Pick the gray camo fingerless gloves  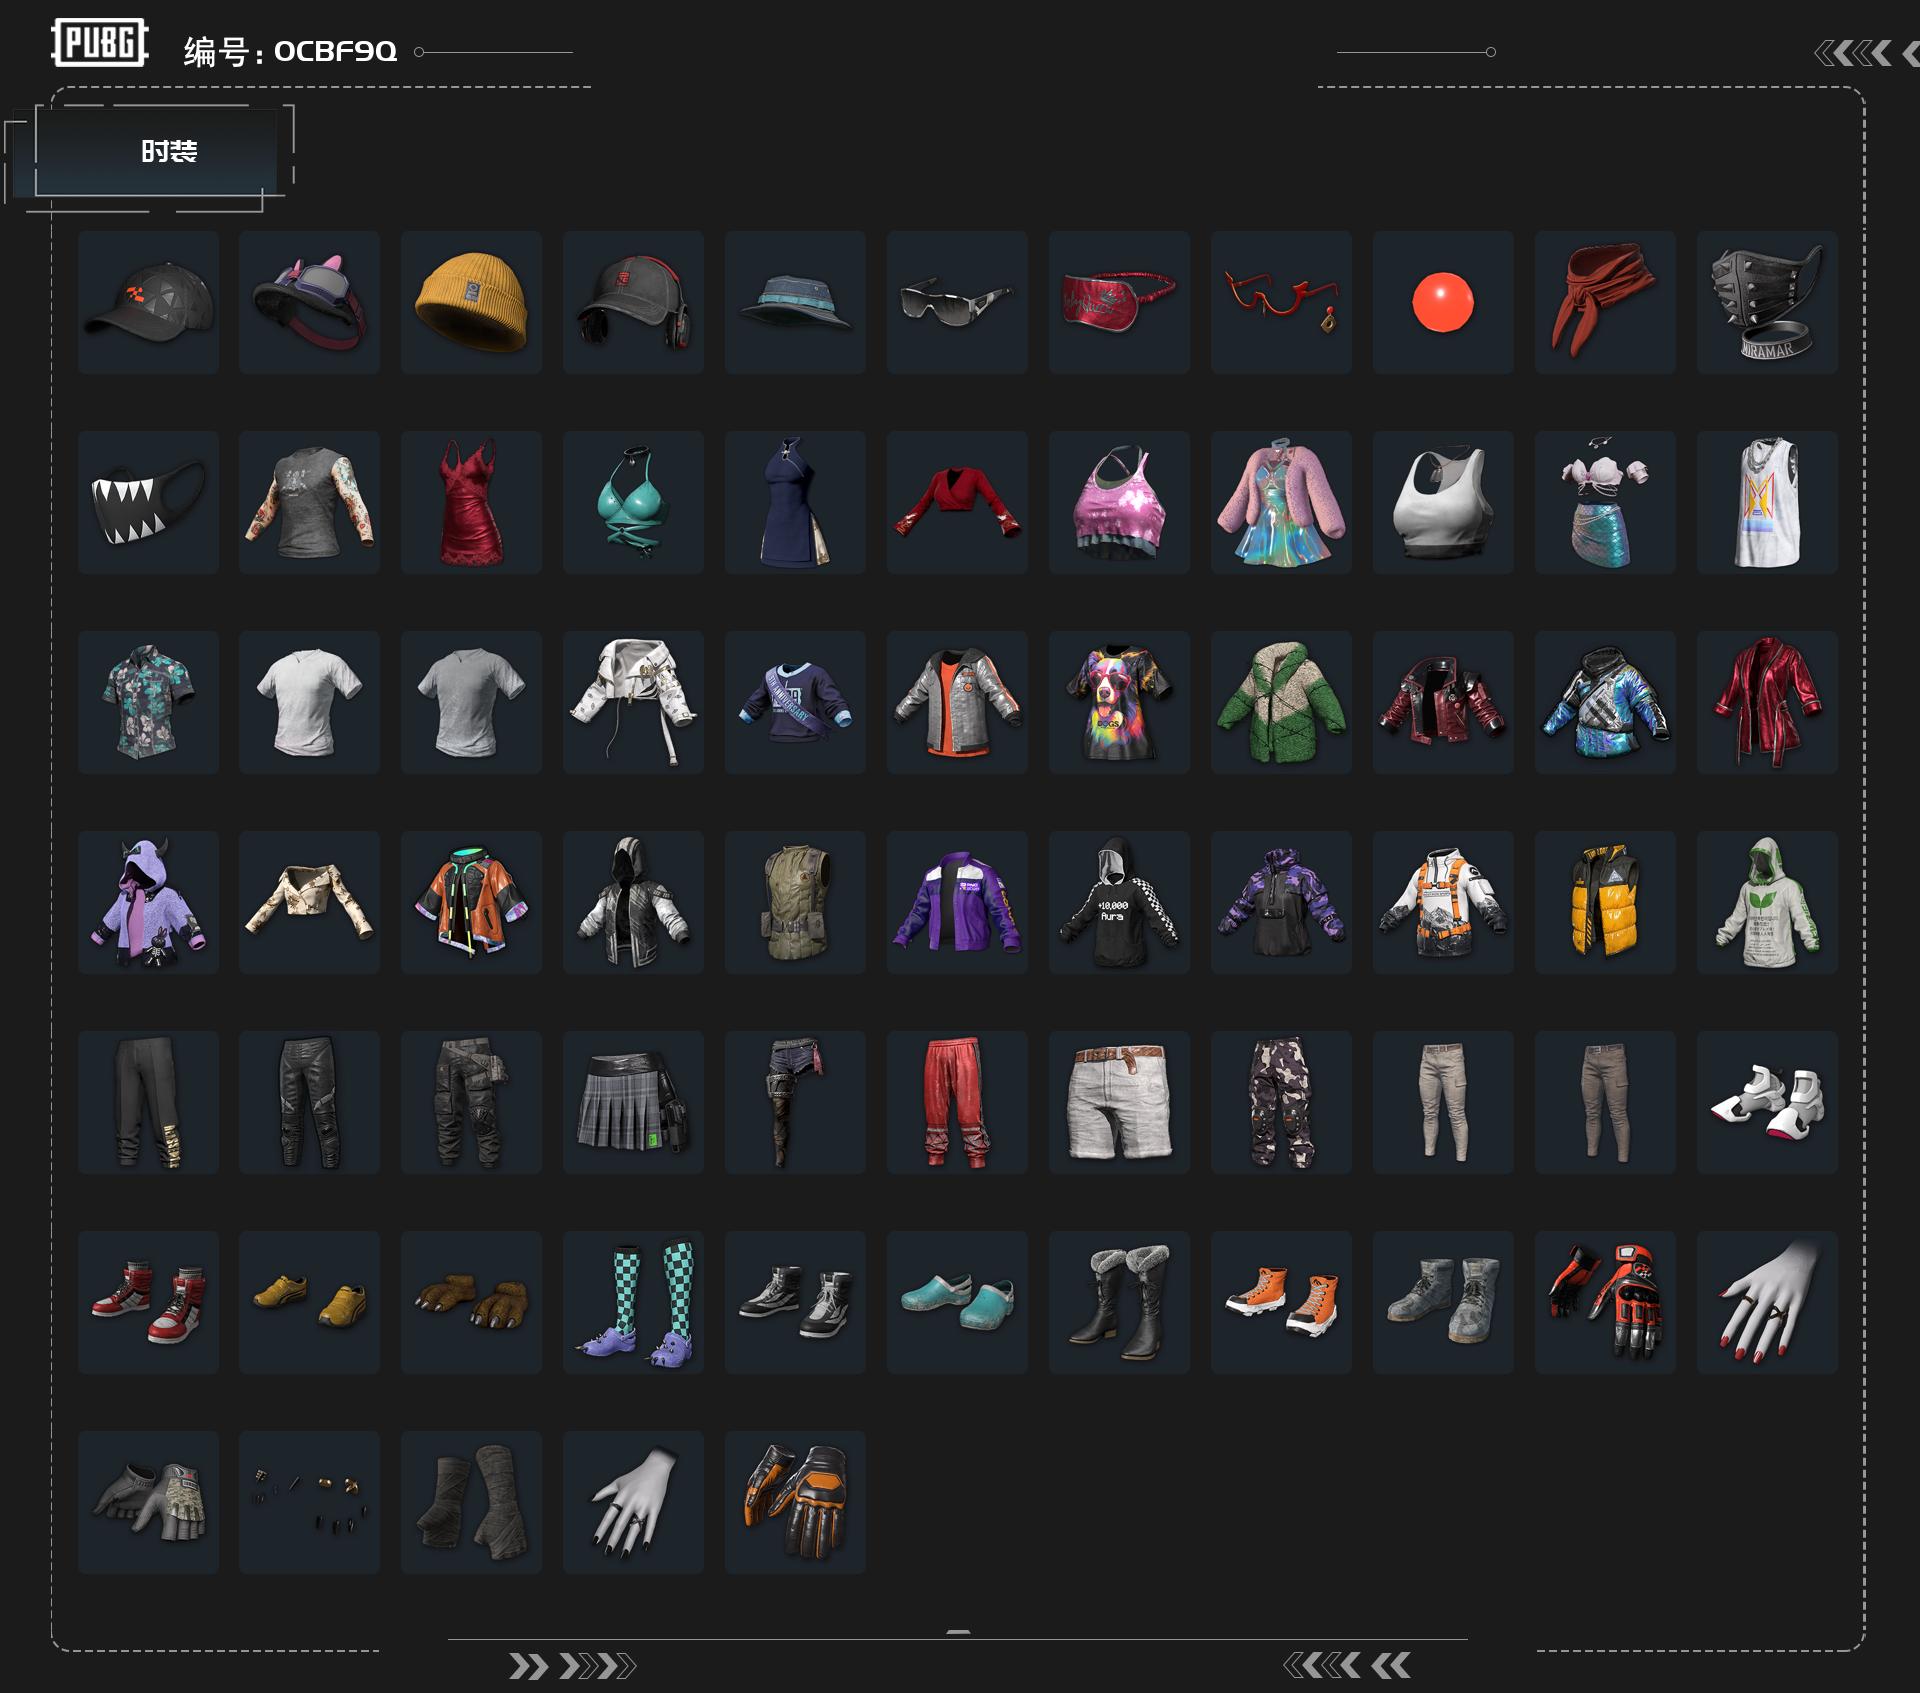tap(148, 1502)
